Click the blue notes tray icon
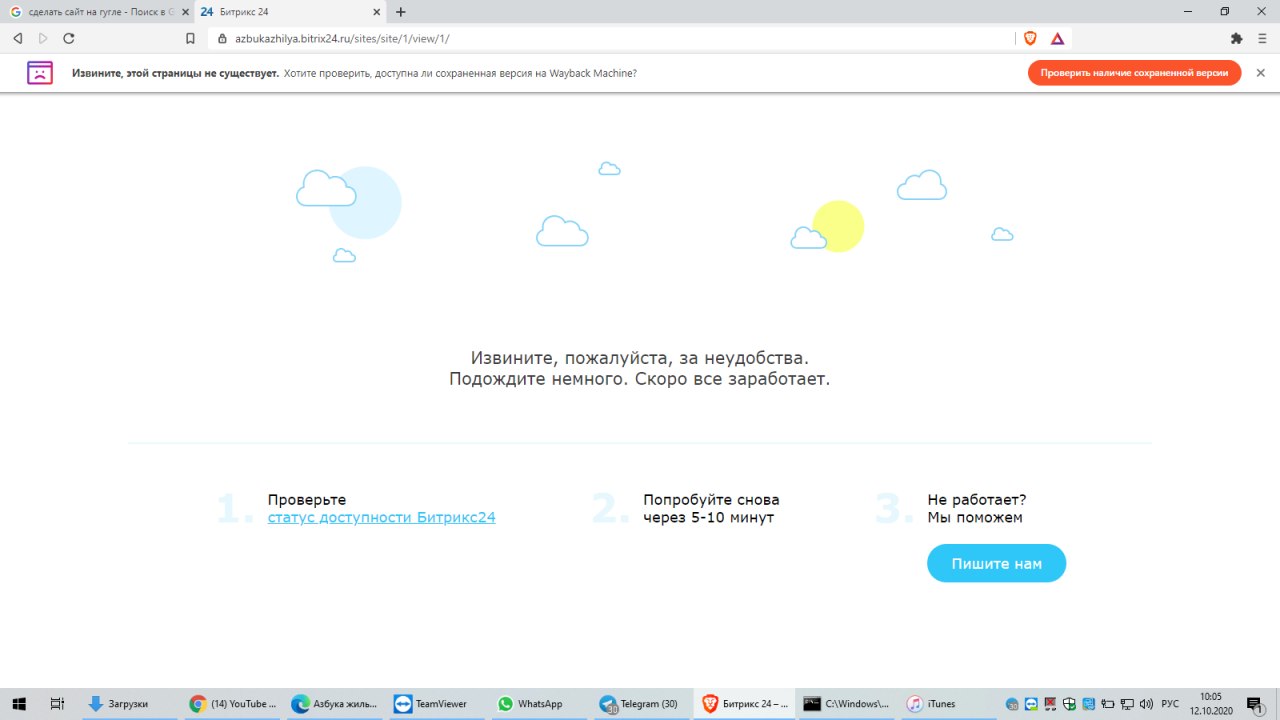Viewport: 1280px width, 720px height. 1088,704
